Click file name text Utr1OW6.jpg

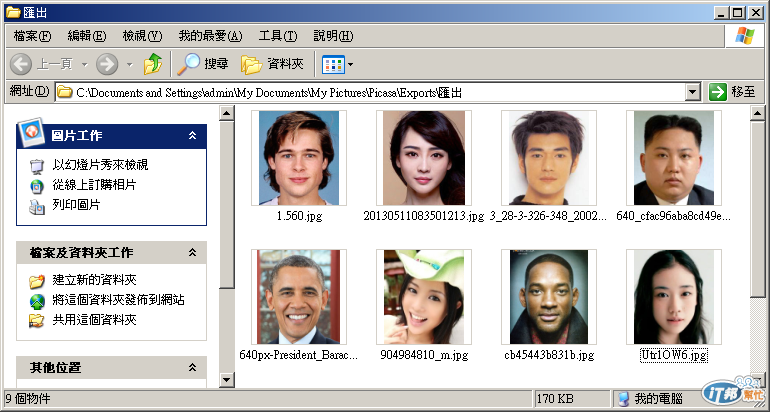point(674,355)
